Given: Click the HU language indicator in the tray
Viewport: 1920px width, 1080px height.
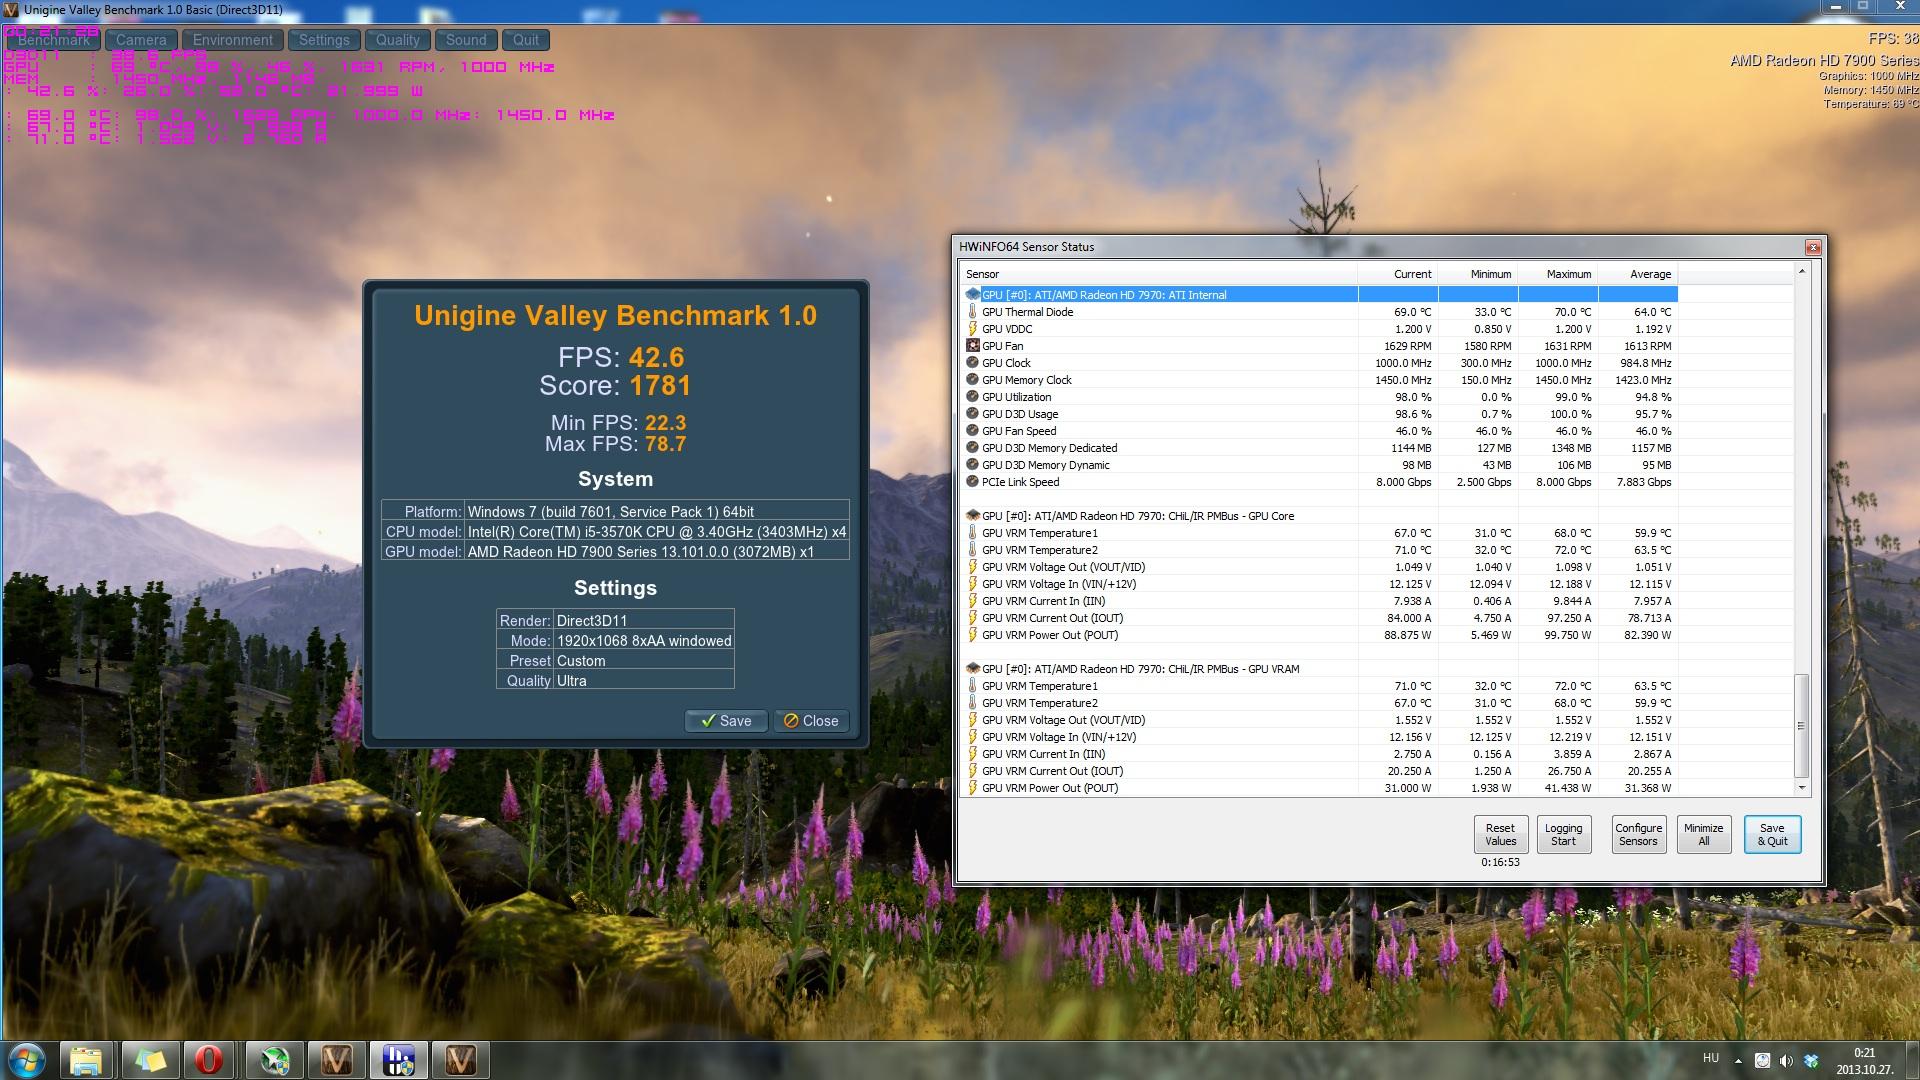Looking at the screenshot, I should (1711, 1059).
